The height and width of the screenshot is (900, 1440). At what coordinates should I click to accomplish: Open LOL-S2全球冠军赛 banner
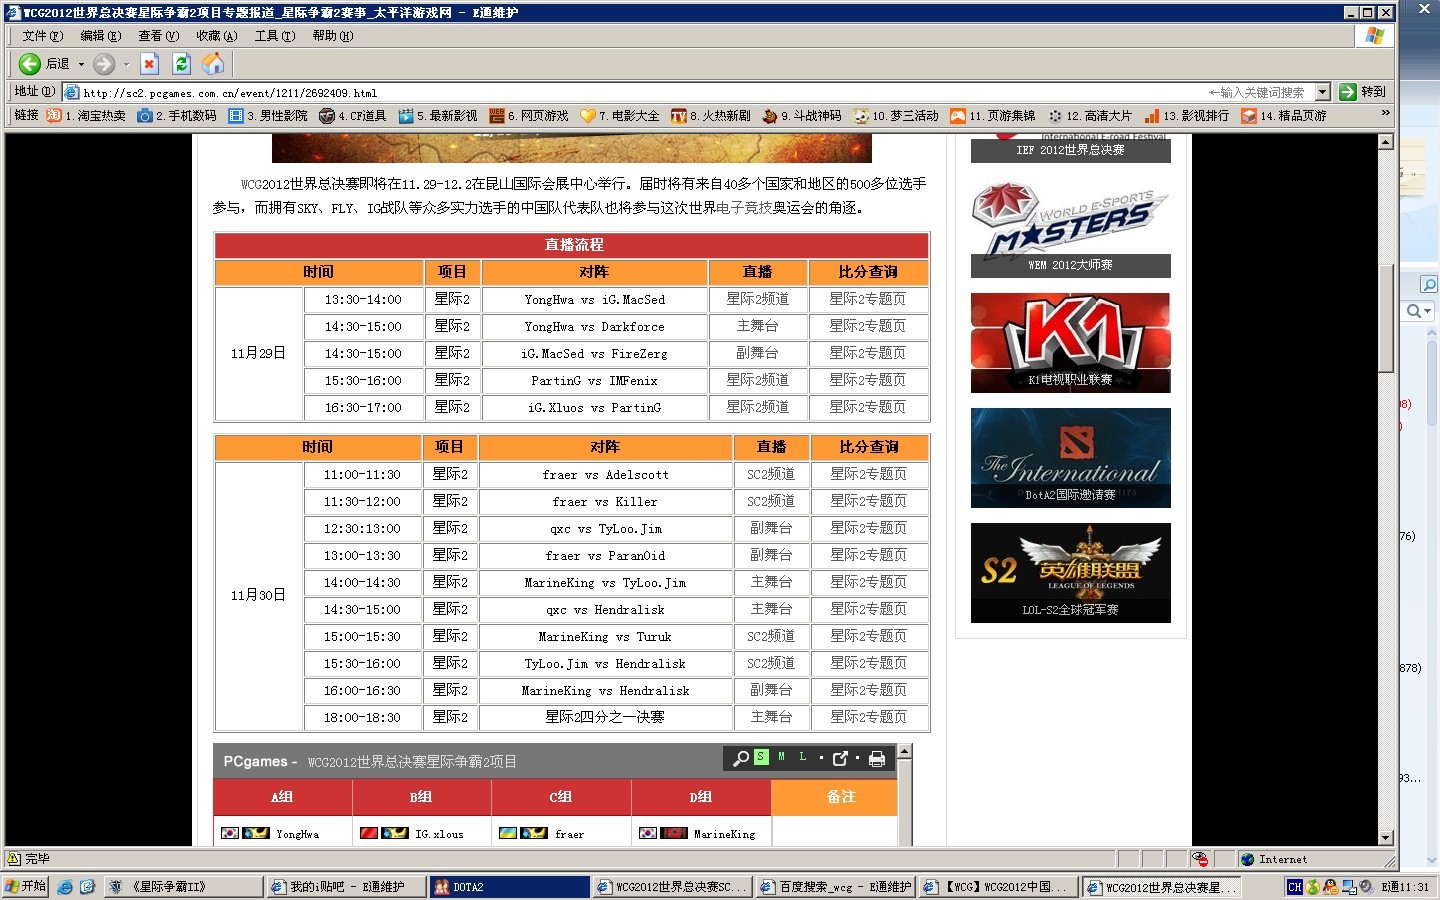pos(1070,573)
